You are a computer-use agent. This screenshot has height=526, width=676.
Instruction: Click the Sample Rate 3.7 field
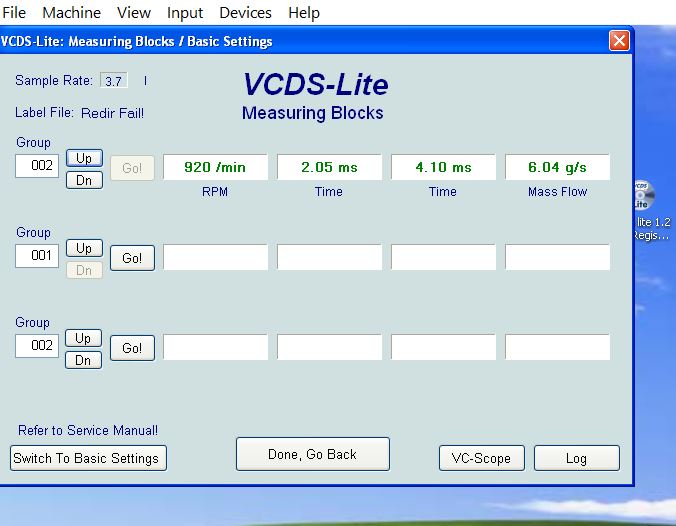tap(114, 81)
